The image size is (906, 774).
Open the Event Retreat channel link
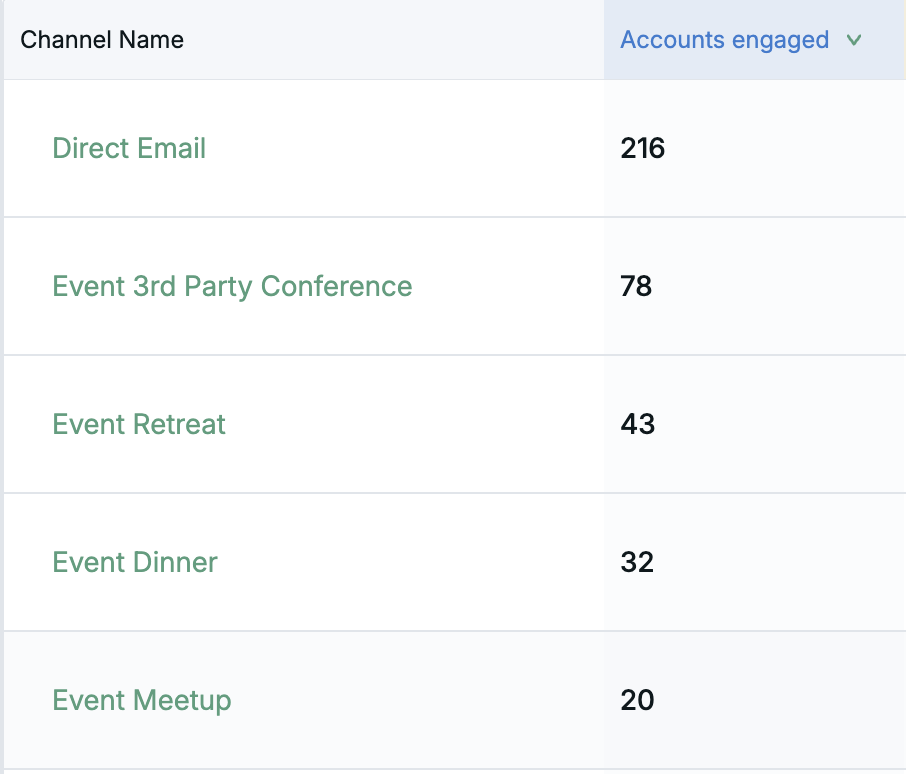[x=139, y=424]
